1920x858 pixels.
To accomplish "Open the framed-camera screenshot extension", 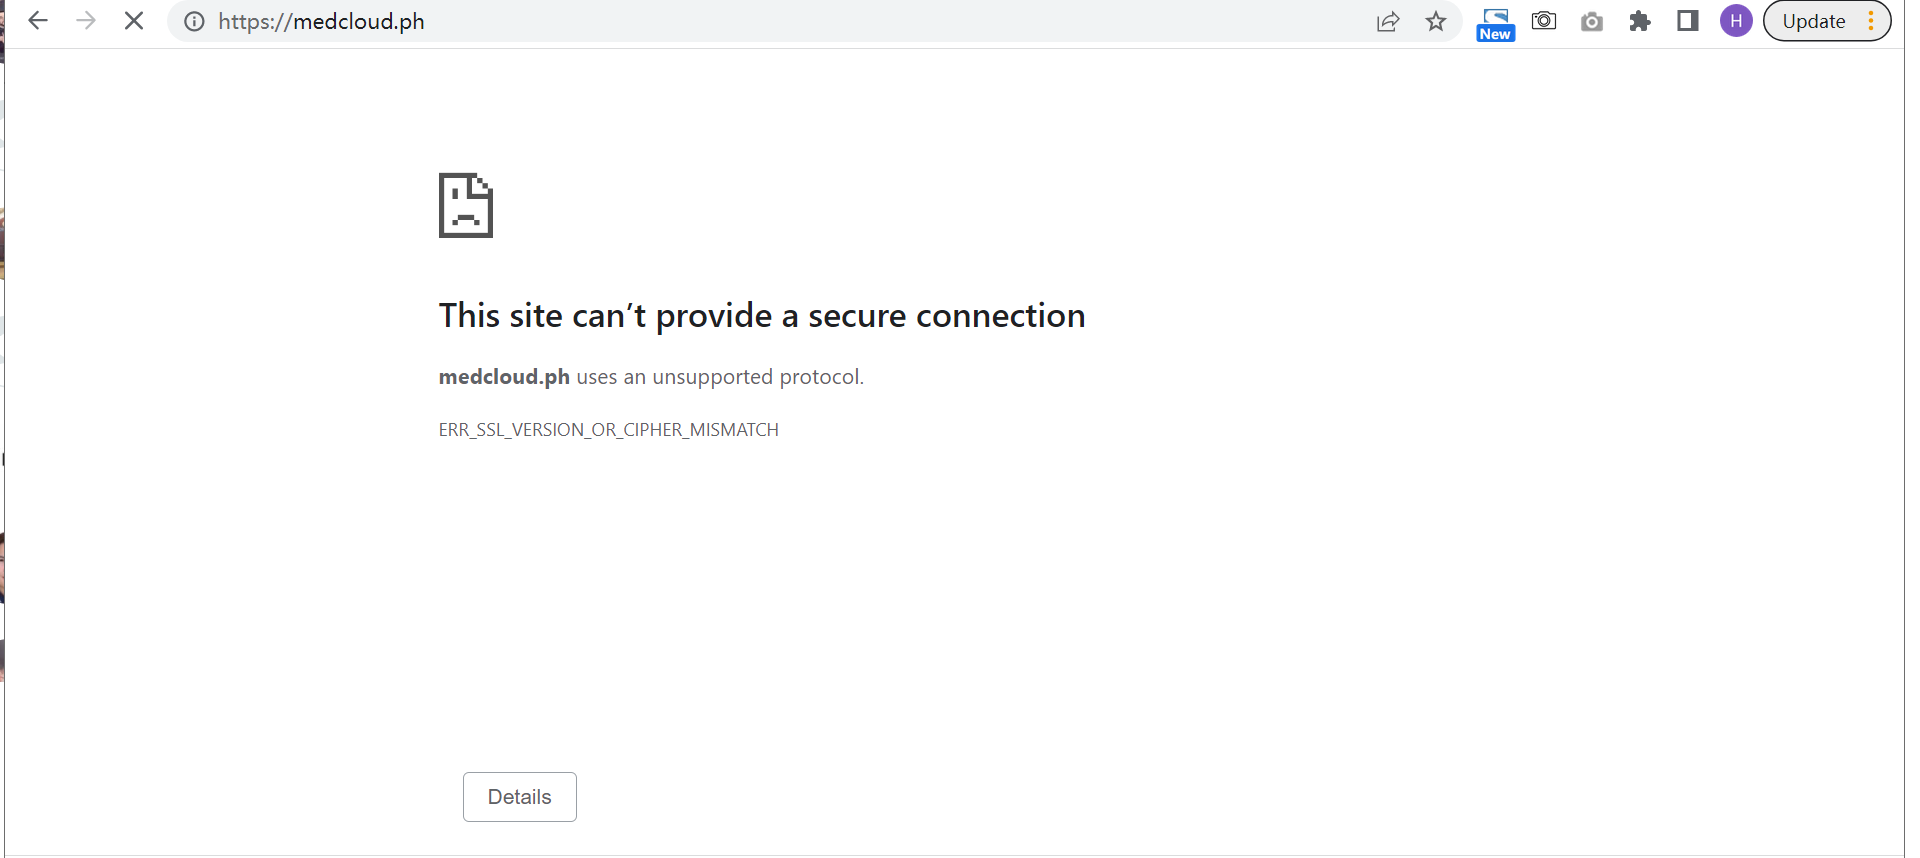I will [x=1544, y=21].
